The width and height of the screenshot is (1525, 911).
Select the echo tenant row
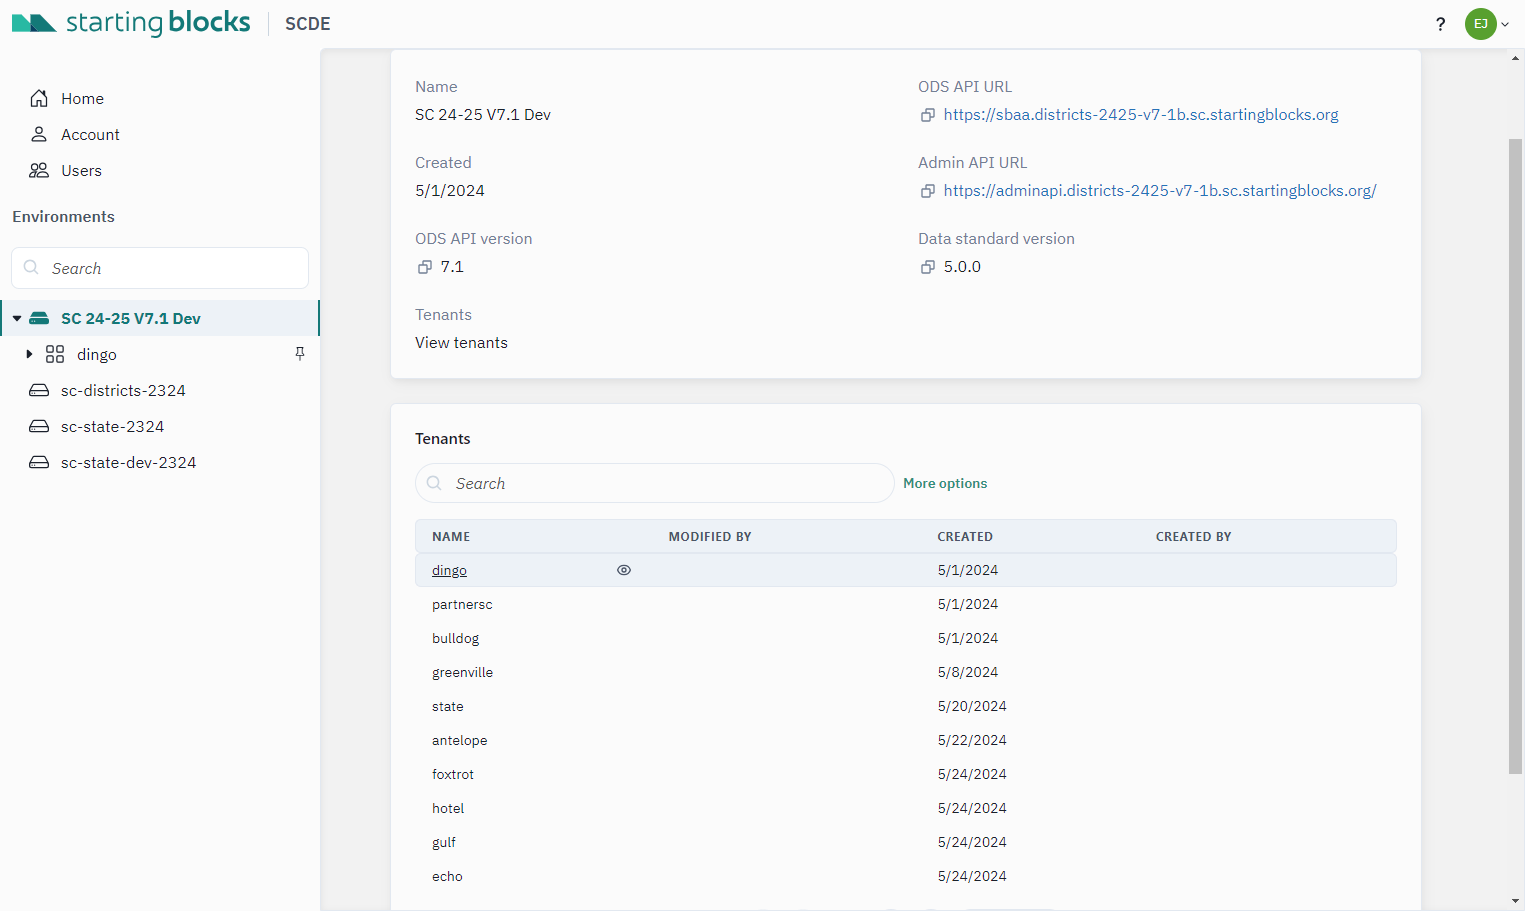coord(905,876)
